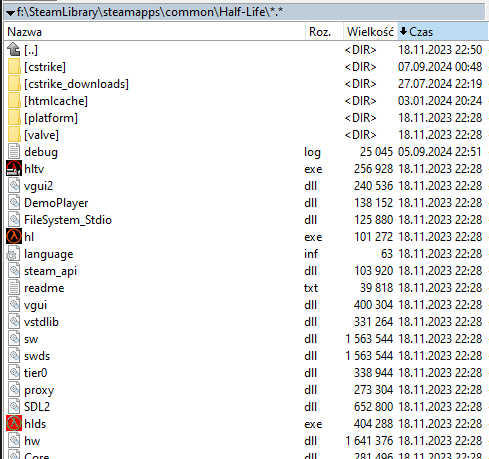
Task: Click the hlds exe red icon
Action: click(14, 424)
